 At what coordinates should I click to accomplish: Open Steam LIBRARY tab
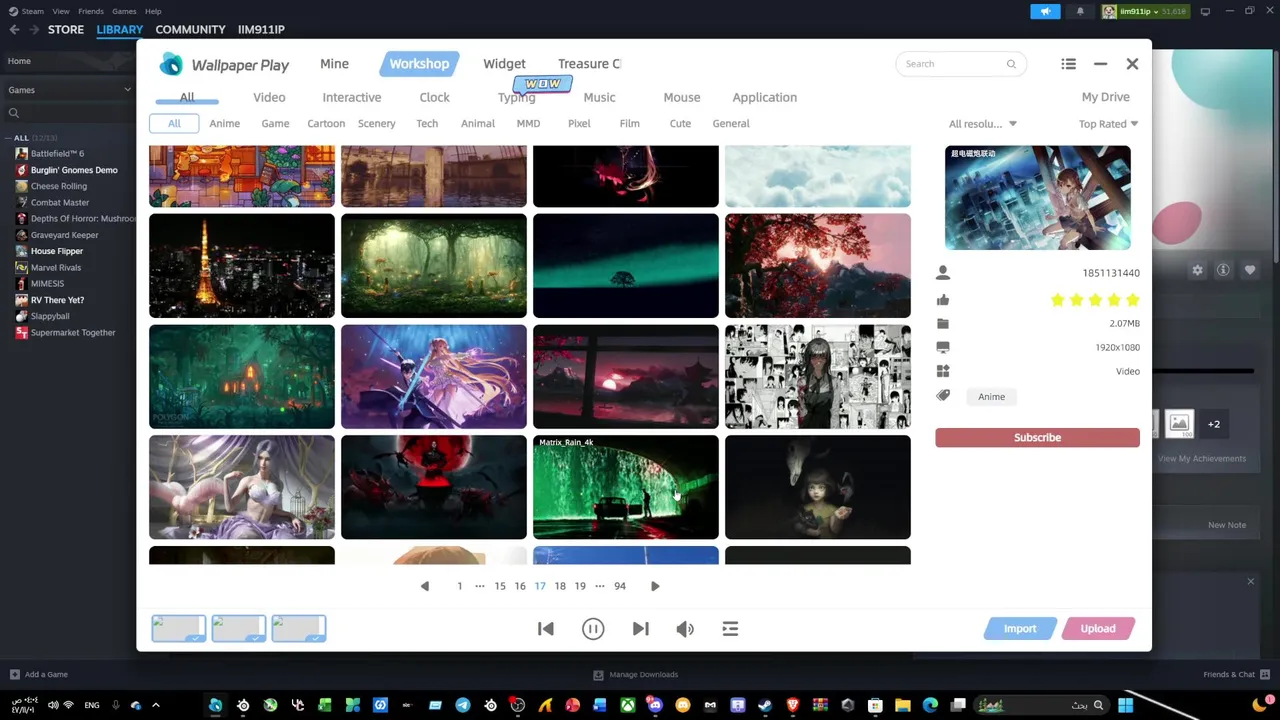click(x=119, y=29)
